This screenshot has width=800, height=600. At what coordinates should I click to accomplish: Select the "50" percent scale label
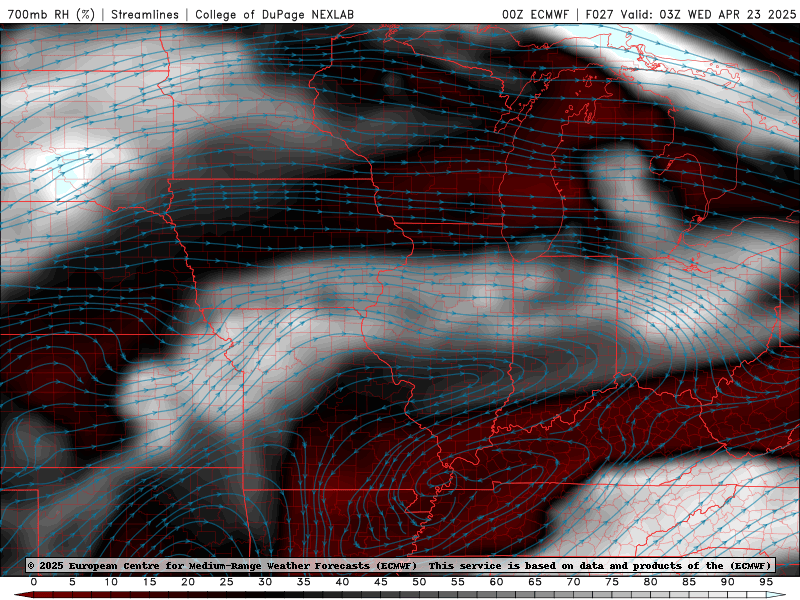419,582
